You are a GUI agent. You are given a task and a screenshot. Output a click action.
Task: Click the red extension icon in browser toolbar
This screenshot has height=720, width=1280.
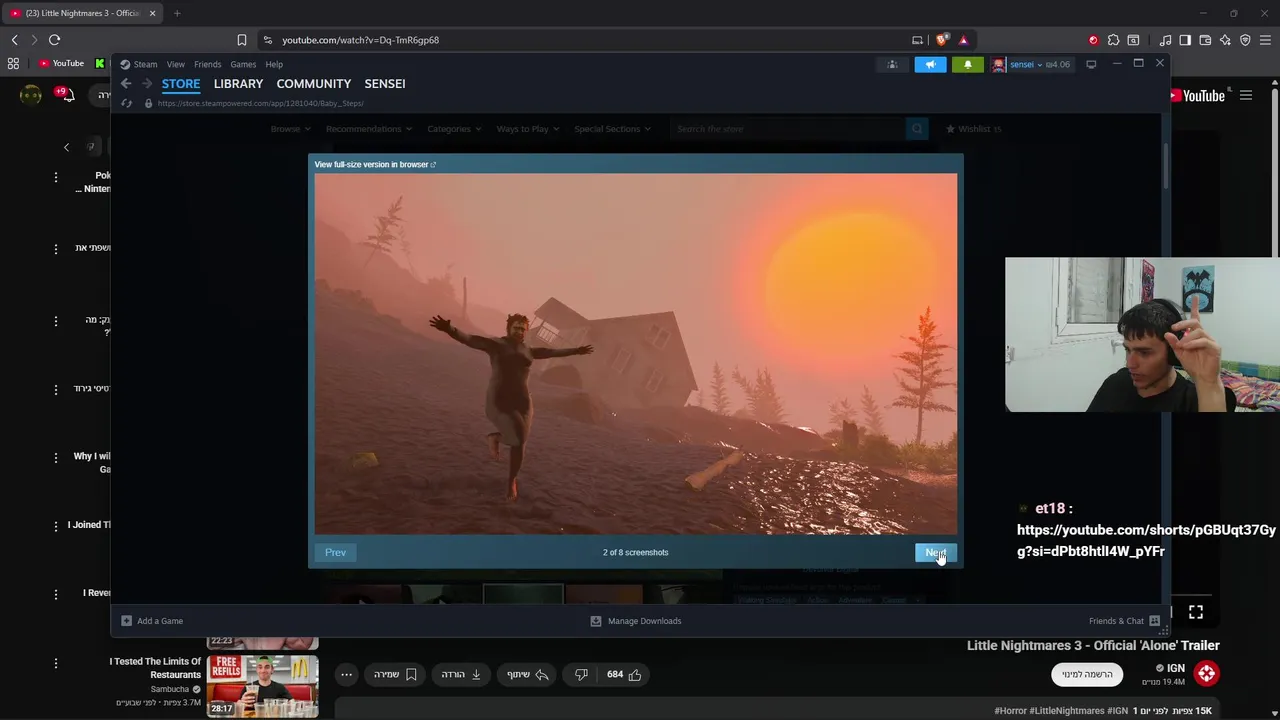[1093, 40]
